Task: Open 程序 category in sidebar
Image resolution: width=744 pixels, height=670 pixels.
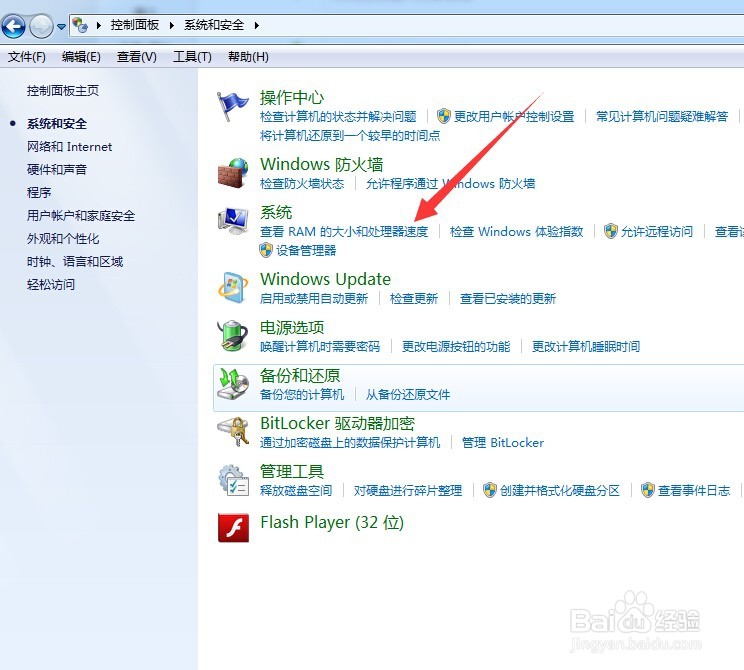Action: pos(39,193)
